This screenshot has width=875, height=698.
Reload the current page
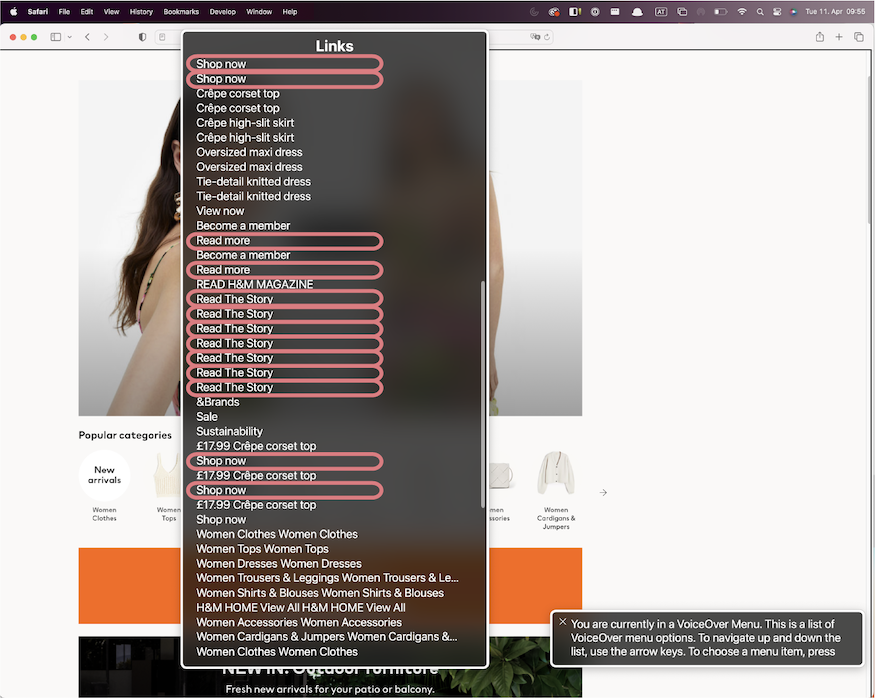[x=547, y=37]
